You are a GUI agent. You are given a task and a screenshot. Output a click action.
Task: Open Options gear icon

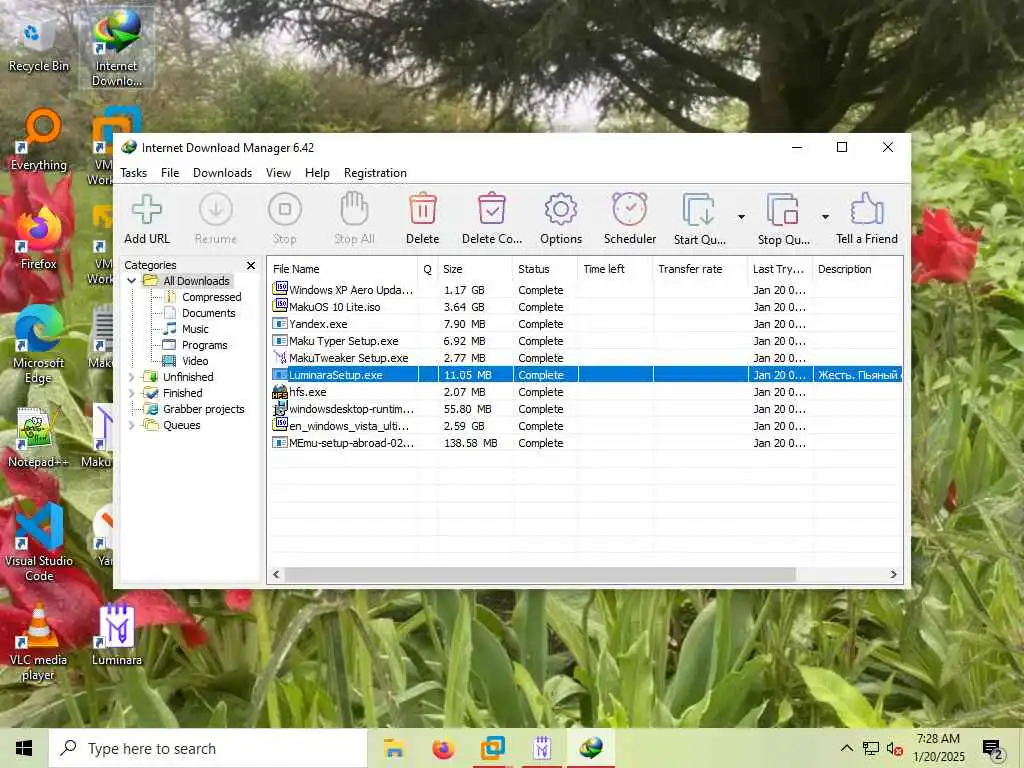point(561,210)
